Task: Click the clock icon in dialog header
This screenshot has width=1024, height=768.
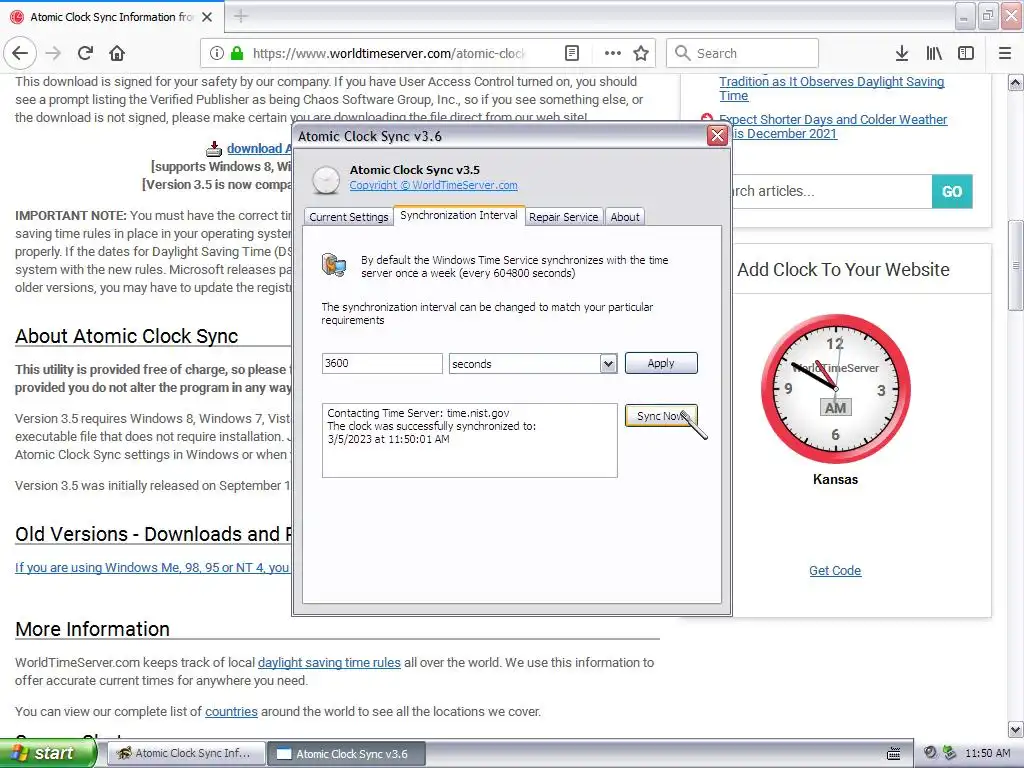Action: click(325, 180)
